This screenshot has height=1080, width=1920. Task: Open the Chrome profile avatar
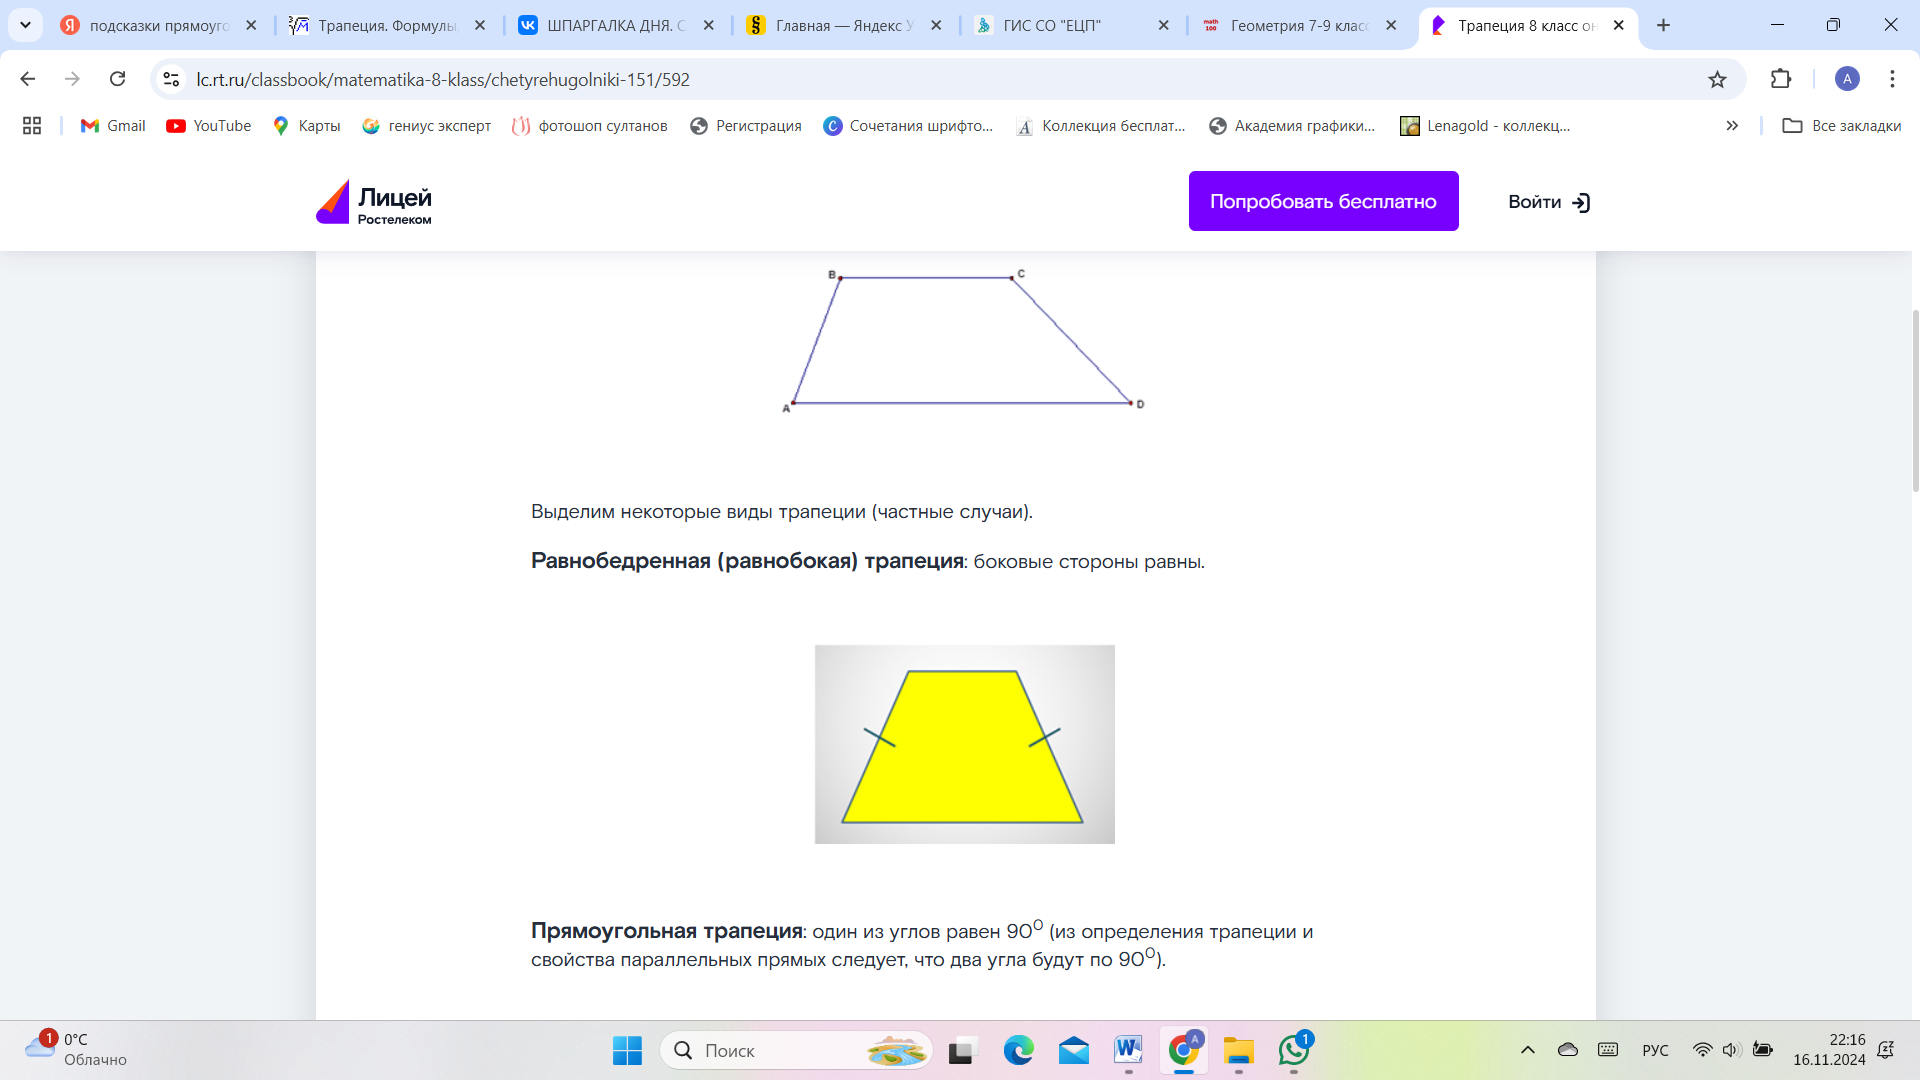click(1847, 79)
